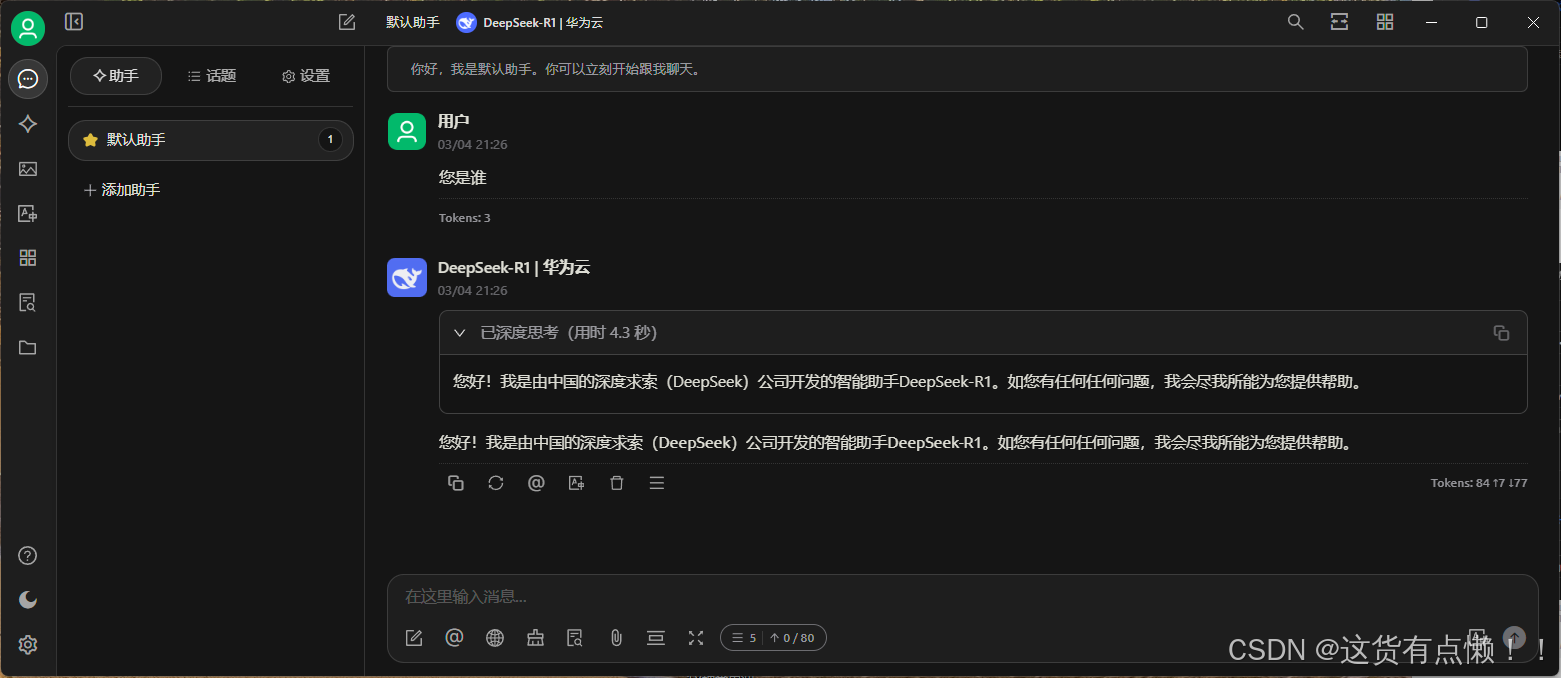The height and width of the screenshot is (678, 1561).
Task: Select a knowledge base from the input toolbar
Action: [575, 638]
